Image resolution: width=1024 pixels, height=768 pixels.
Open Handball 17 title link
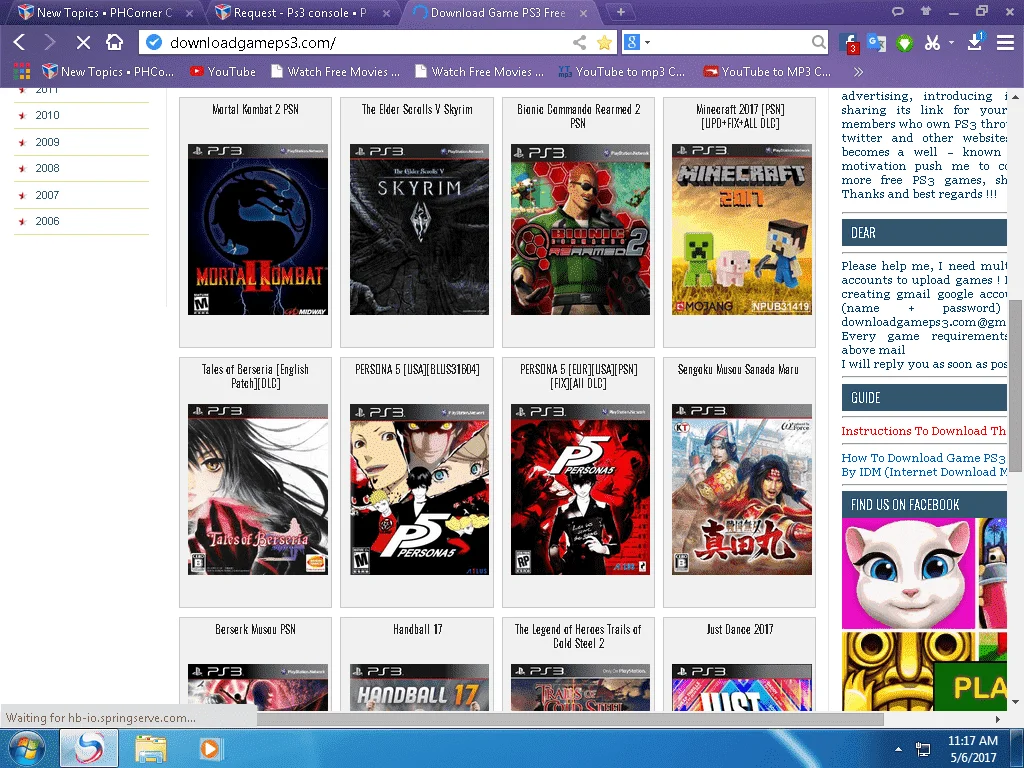point(417,630)
